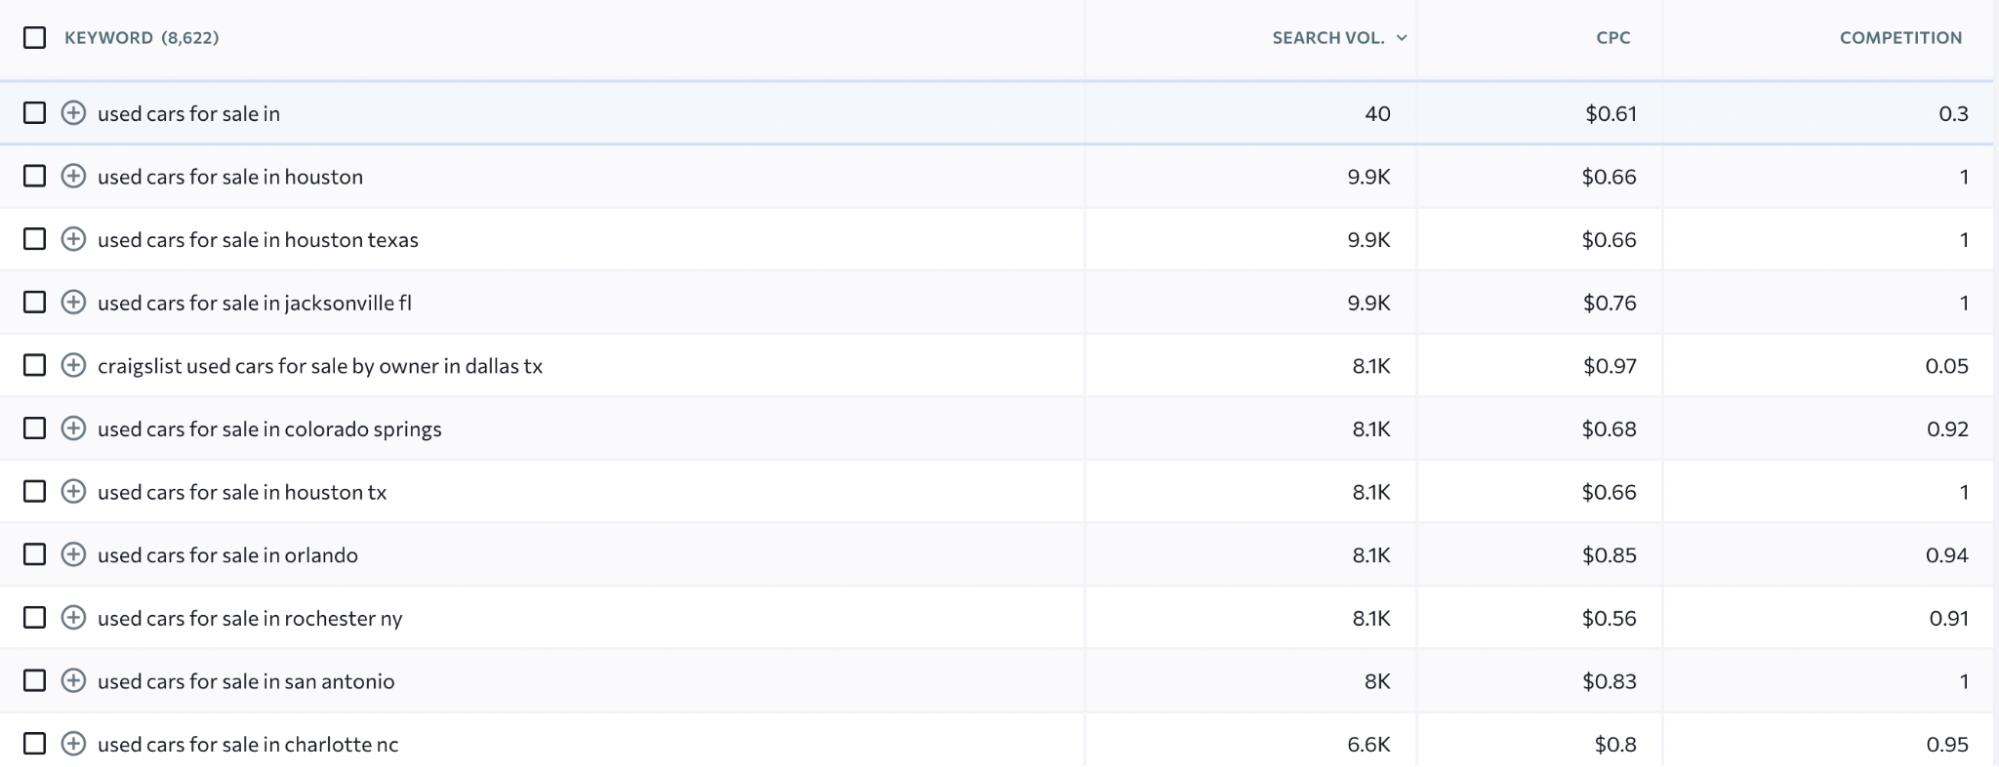Screen dimensions: 1999x767
Task: Click competition value 0.3
Action: pyautogui.click(x=1953, y=114)
